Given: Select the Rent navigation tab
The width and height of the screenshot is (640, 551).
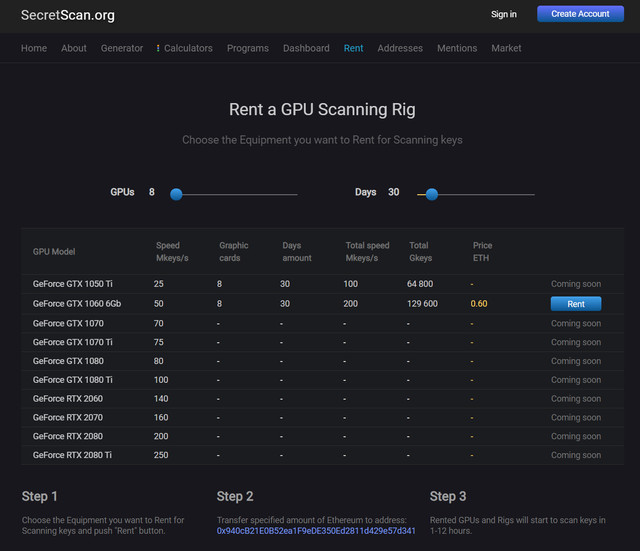Looking at the screenshot, I should pos(353,48).
